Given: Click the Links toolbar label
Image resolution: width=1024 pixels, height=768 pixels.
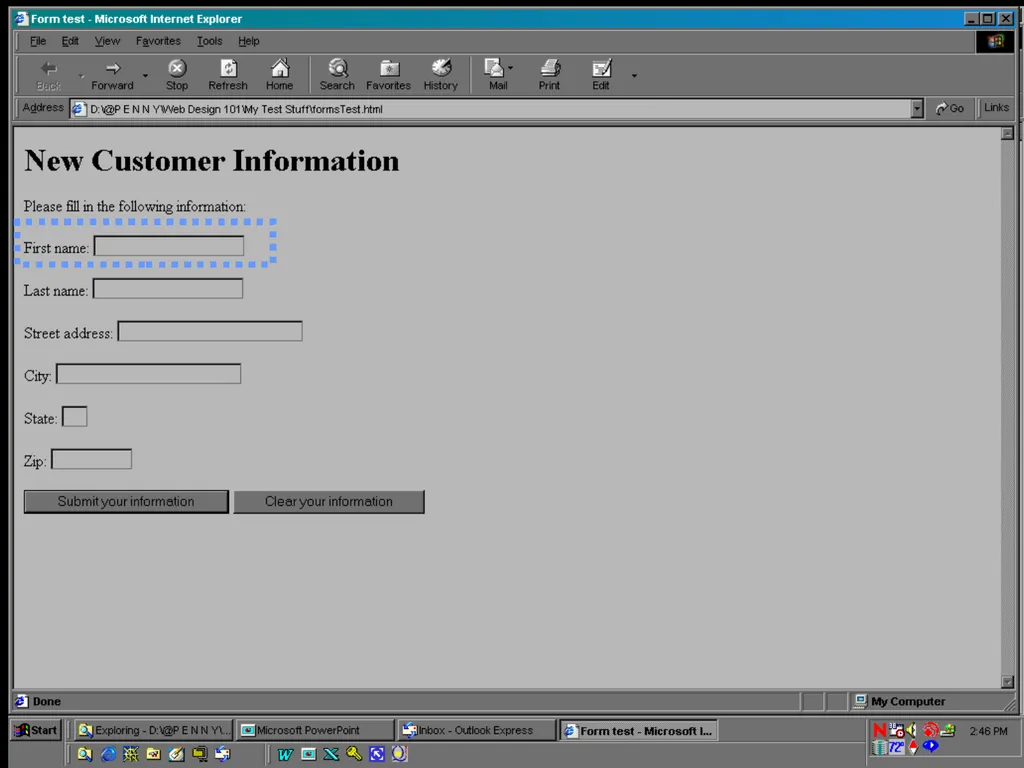Looking at the screenshot, I should click(997, 108).
